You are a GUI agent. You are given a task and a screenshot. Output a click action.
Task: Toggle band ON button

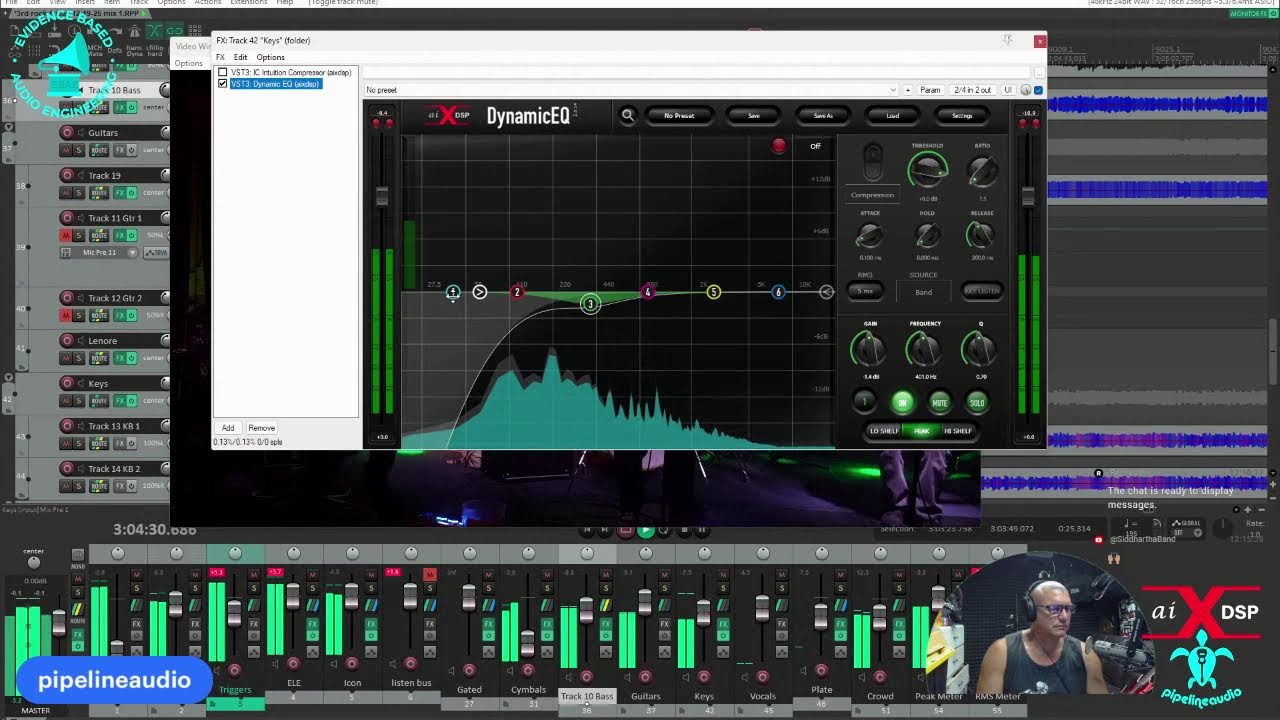pyautogui.click(x=902, y=402)
